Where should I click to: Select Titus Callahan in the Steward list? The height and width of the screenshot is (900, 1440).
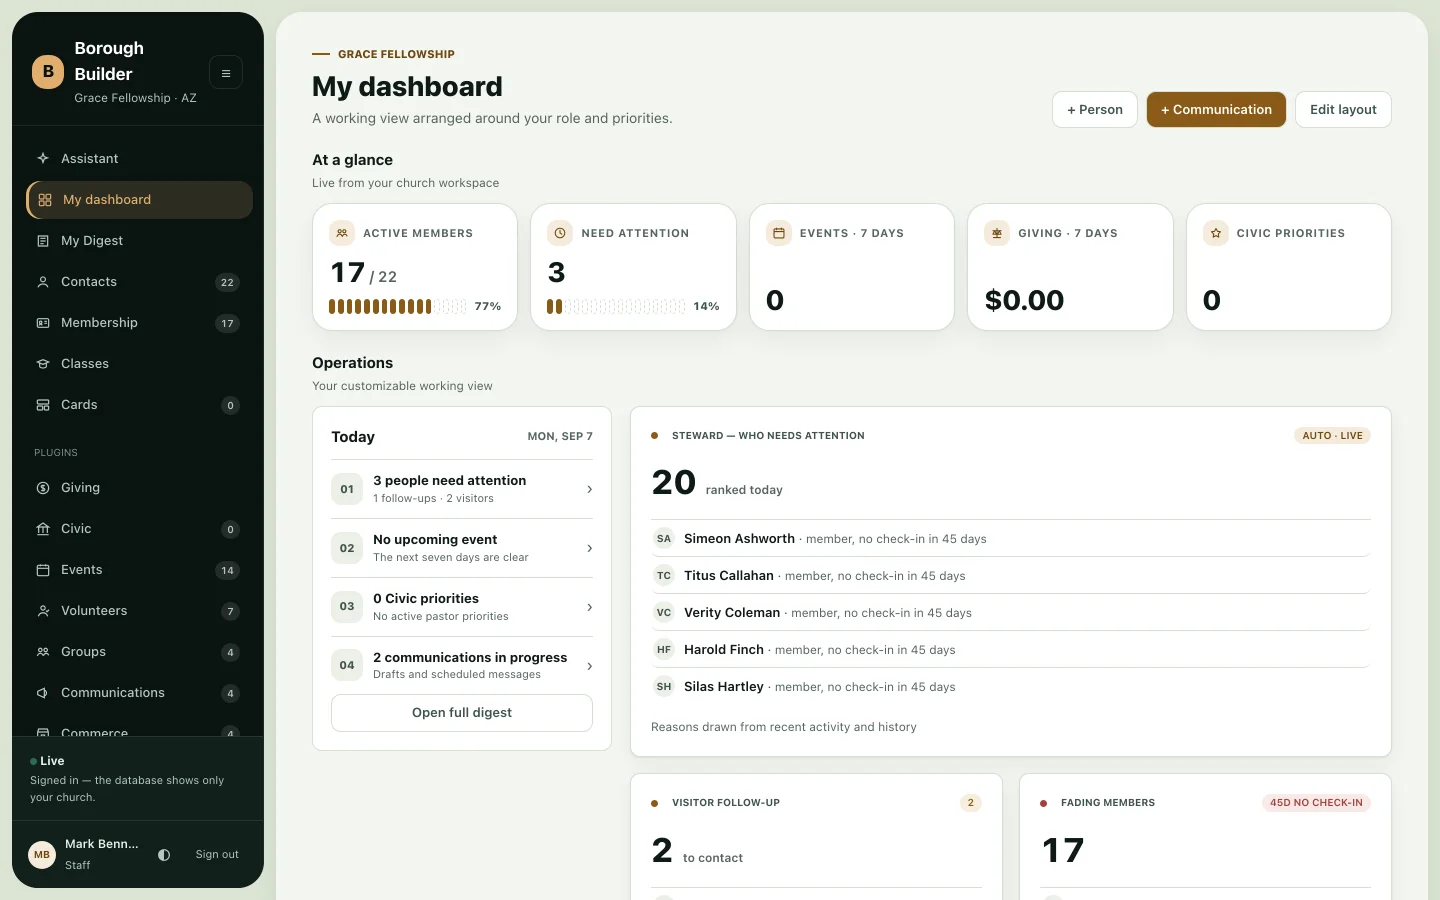pos(1010,576)
